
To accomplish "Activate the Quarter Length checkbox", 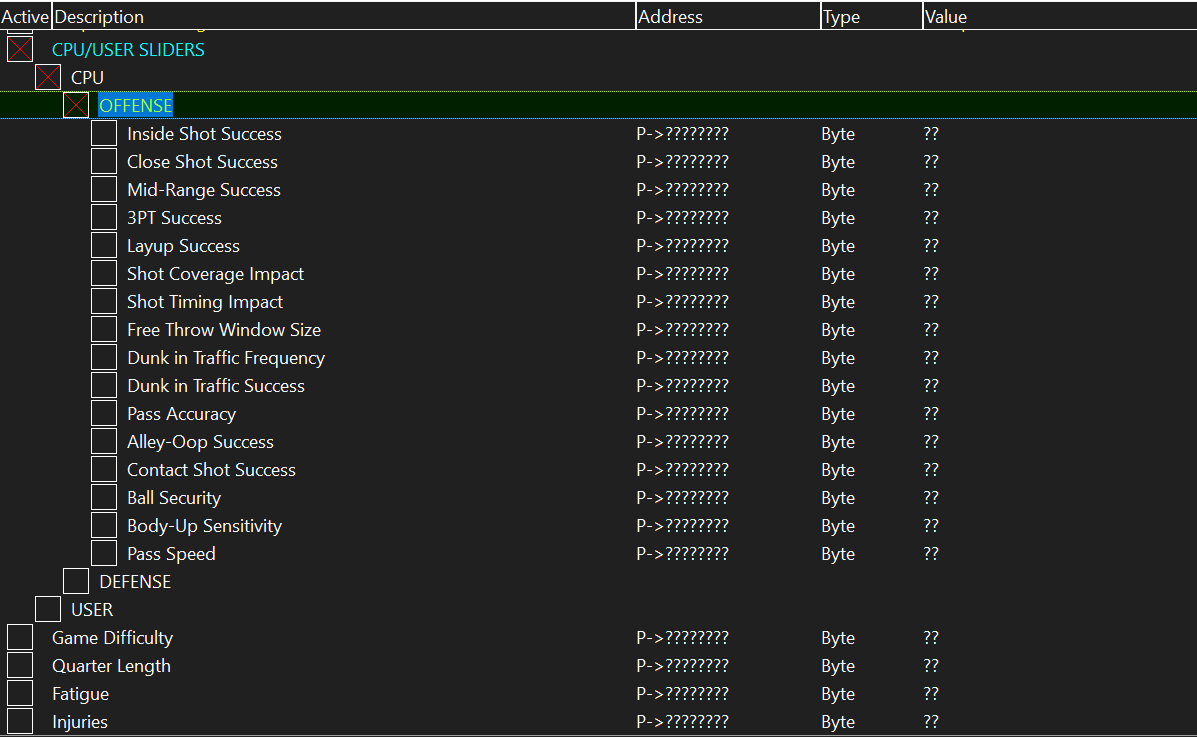I will click(20, 665).
